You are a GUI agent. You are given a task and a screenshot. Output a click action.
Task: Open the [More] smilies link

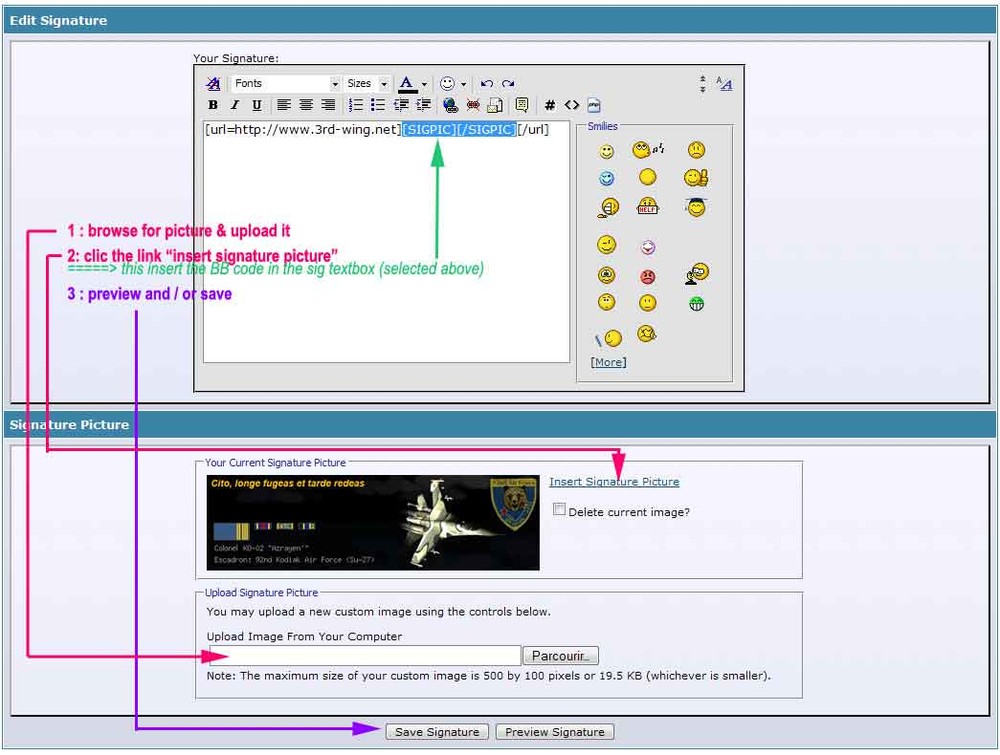click(x=608, y=363)
